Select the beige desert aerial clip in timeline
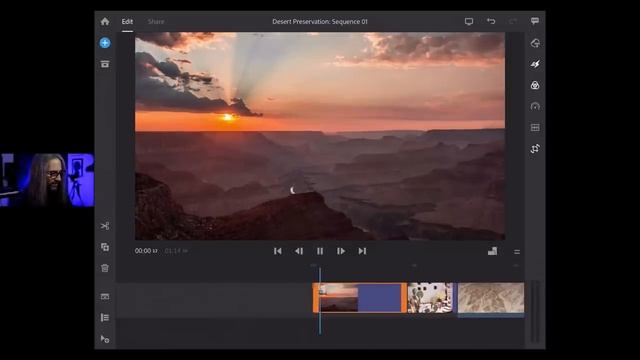This screenshot has height=360, width=640. [491, 299]
